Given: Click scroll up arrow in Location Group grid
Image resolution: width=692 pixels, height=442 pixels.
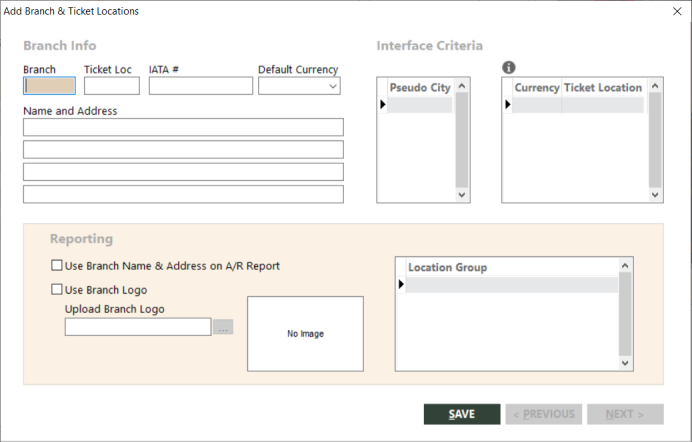Looking at the screenshot, I should (625, 266).
